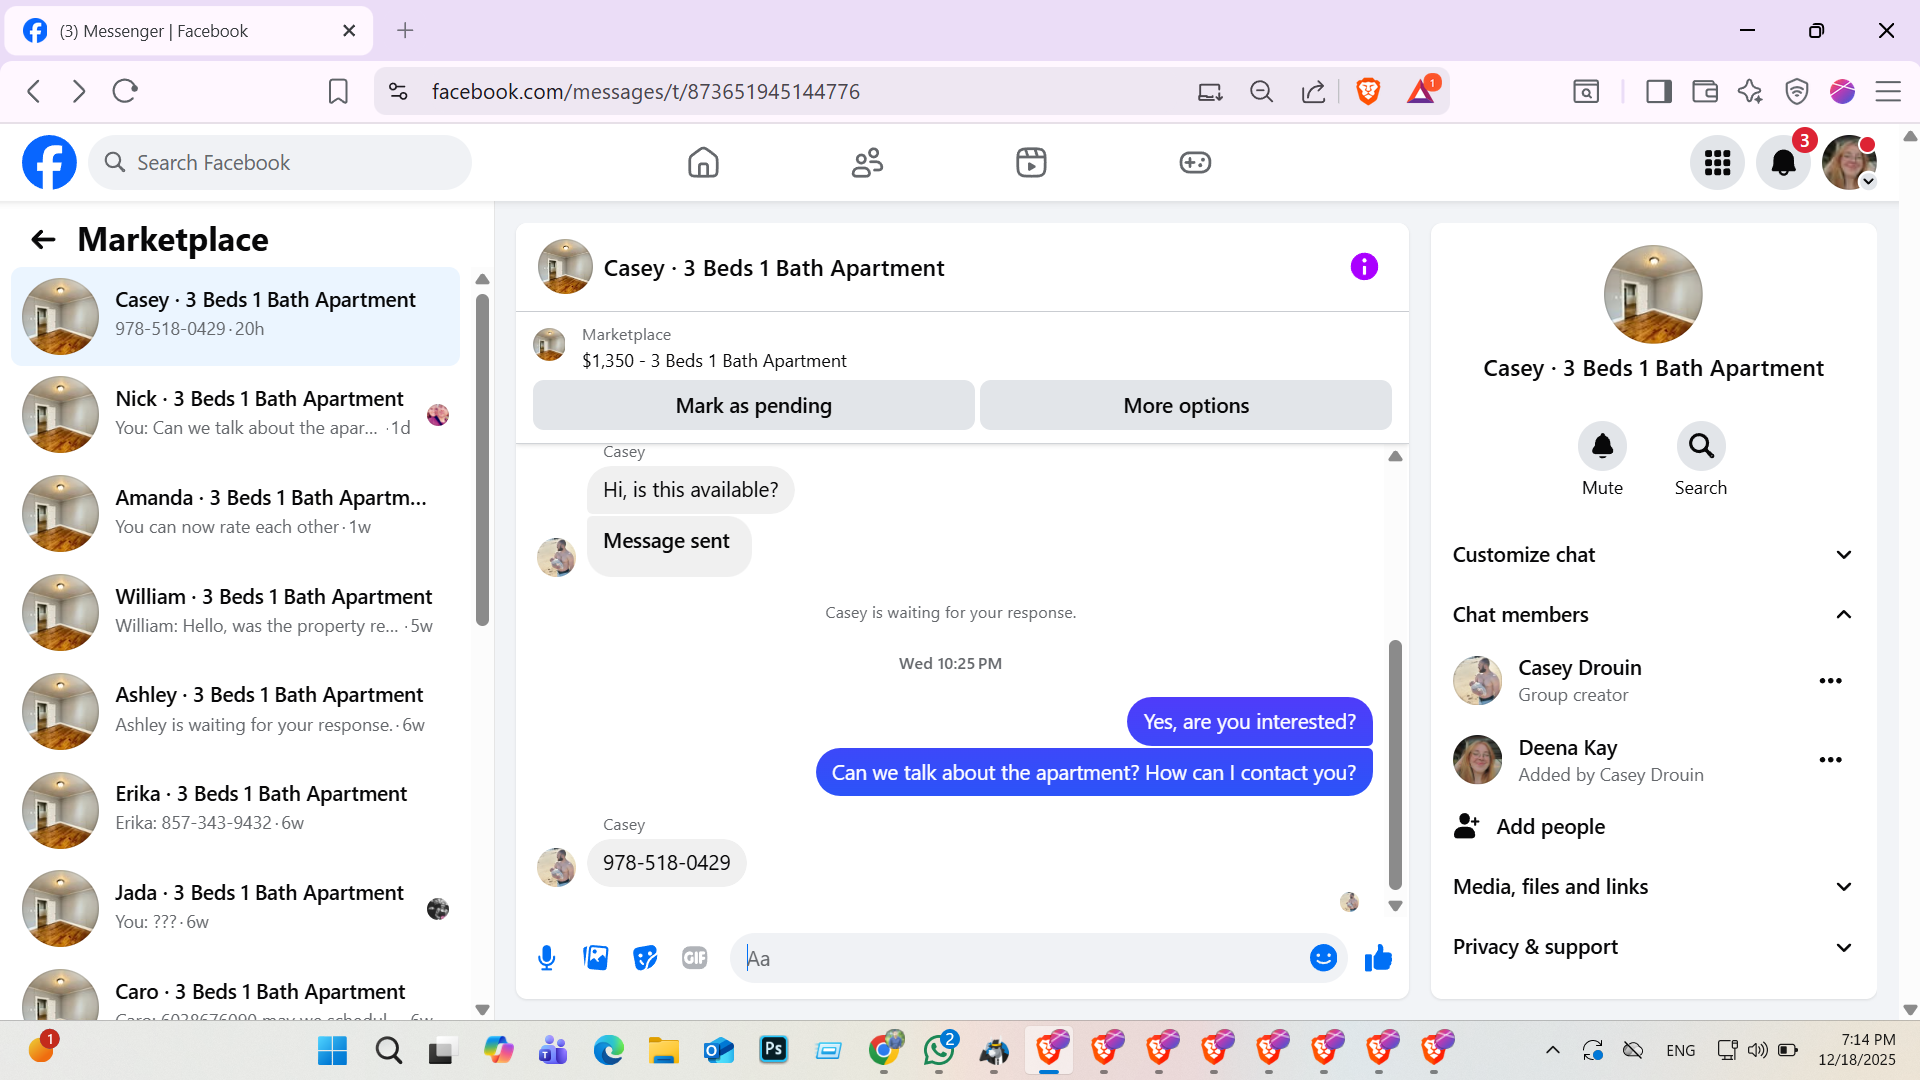Image resolution: width=1920 pixels, height=1080 pixels.
Task: Open the Facebook apps grid menu
Action: (1717, 162)
